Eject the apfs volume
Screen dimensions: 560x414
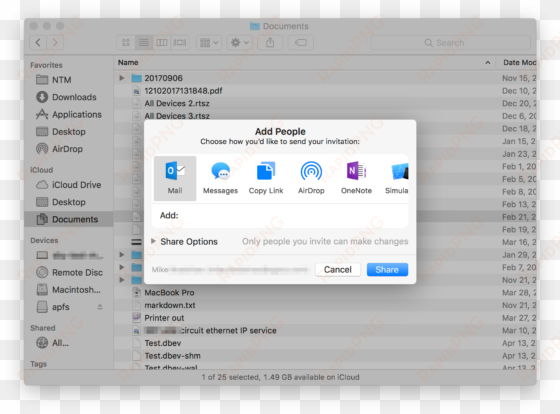100,307
